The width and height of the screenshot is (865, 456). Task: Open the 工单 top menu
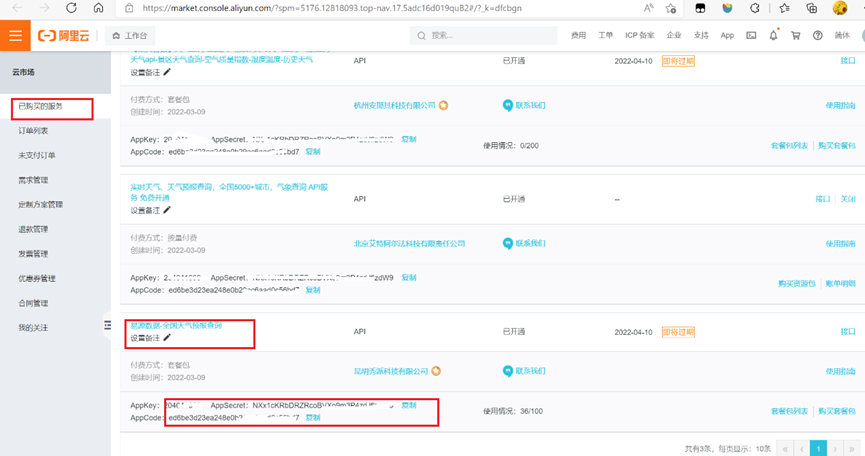[x=605, y=35]
